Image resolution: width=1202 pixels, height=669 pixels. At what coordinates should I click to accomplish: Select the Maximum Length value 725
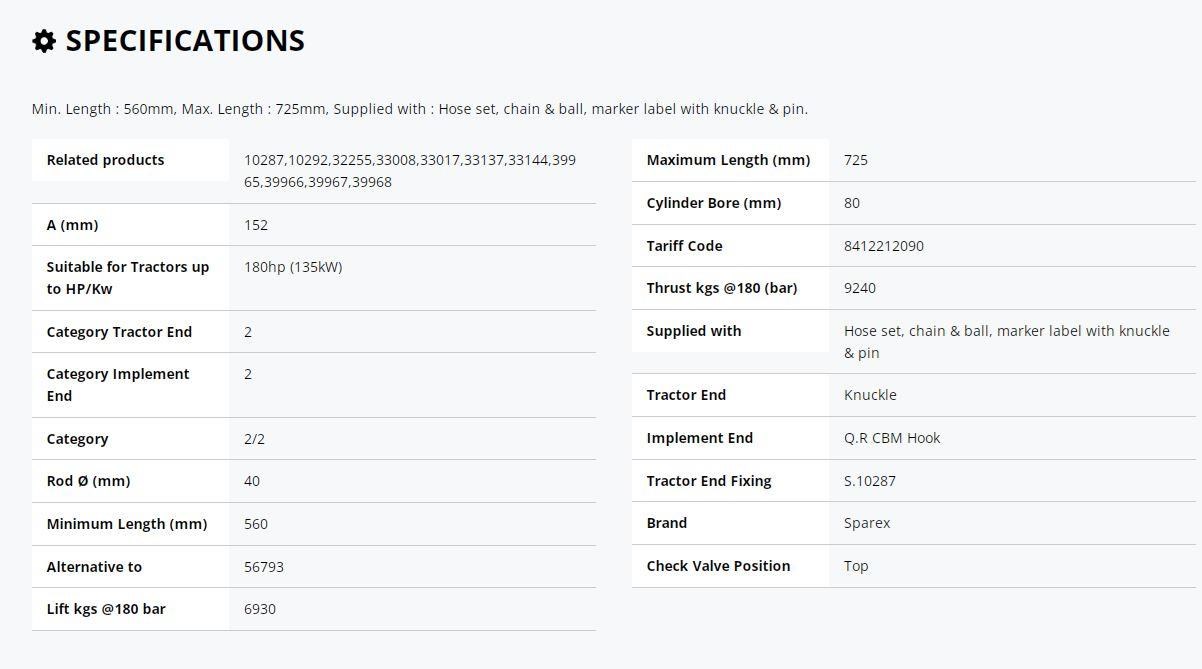point(856,160)
